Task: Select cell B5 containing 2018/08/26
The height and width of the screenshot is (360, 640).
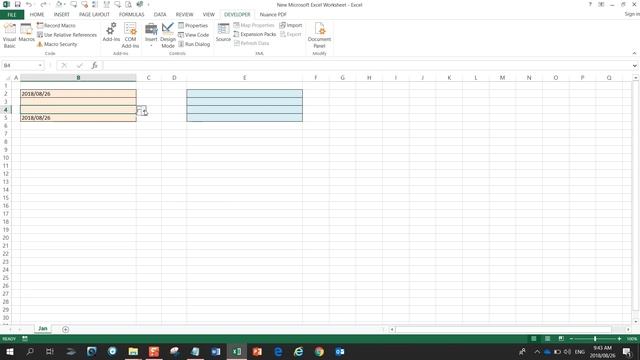Action: 78,118
